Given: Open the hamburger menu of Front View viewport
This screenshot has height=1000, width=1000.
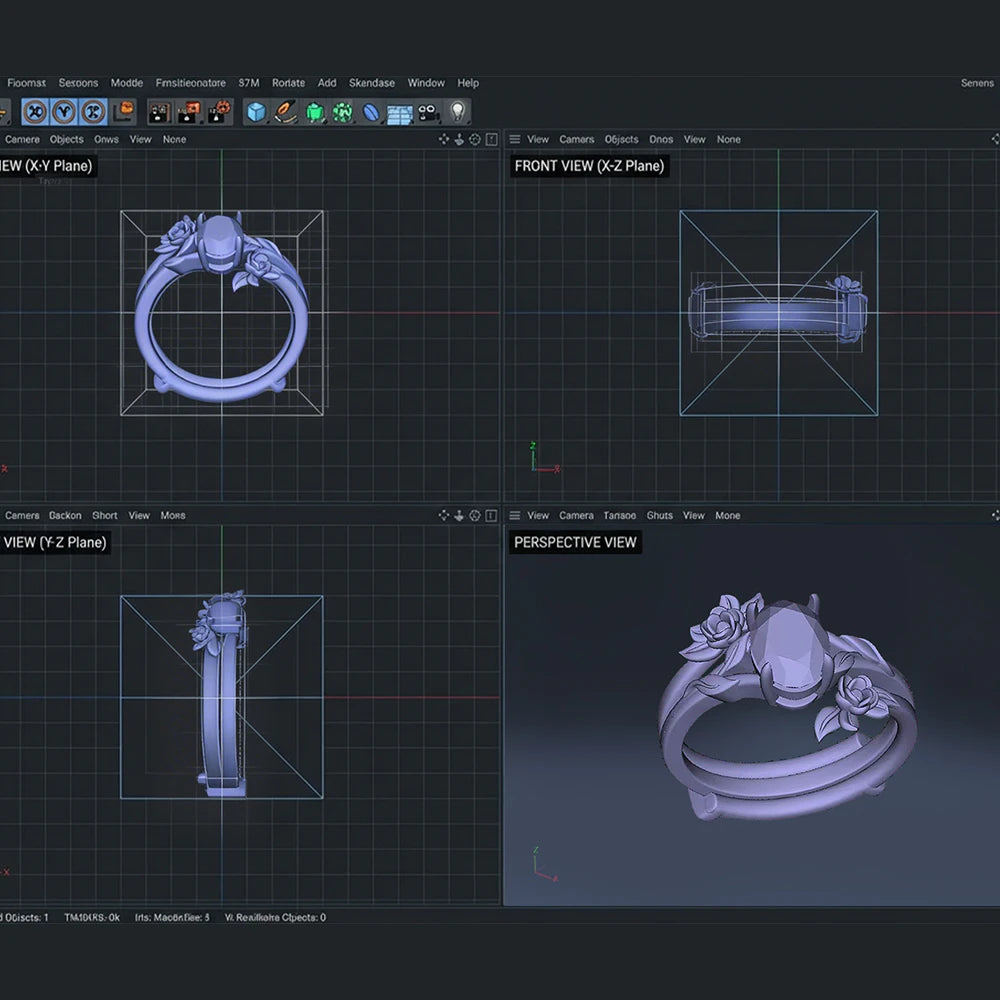Looking at the screenshot, I should [x=515, y=140].
